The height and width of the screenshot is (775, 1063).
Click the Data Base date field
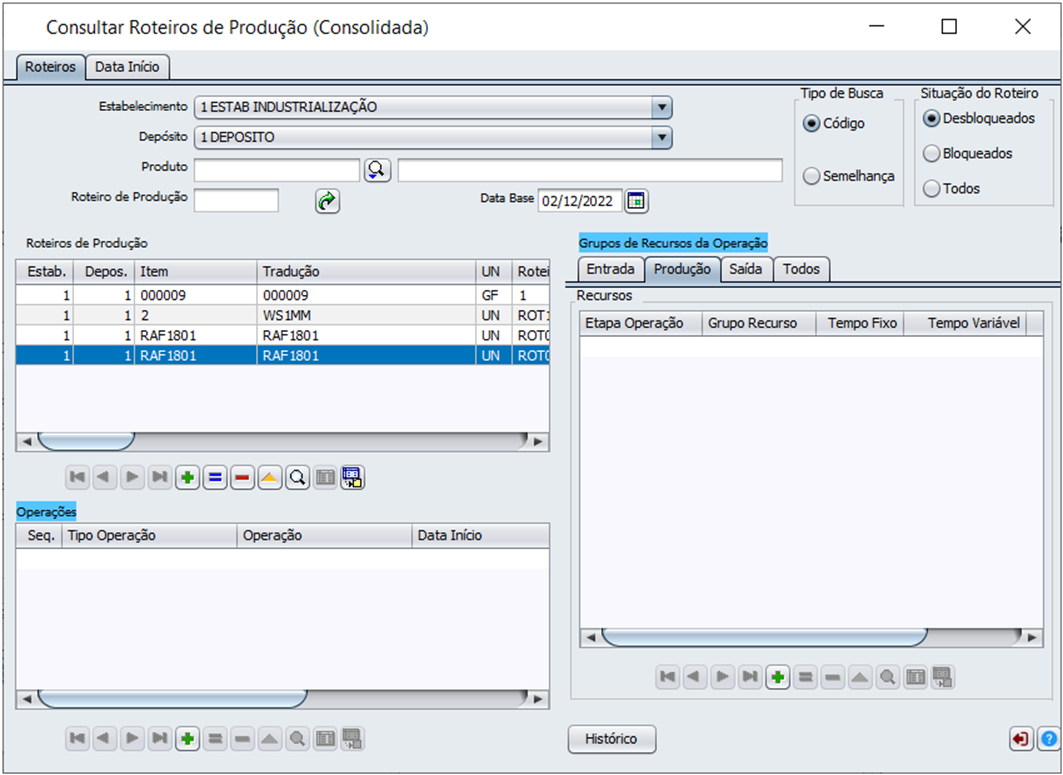point(580,201)
